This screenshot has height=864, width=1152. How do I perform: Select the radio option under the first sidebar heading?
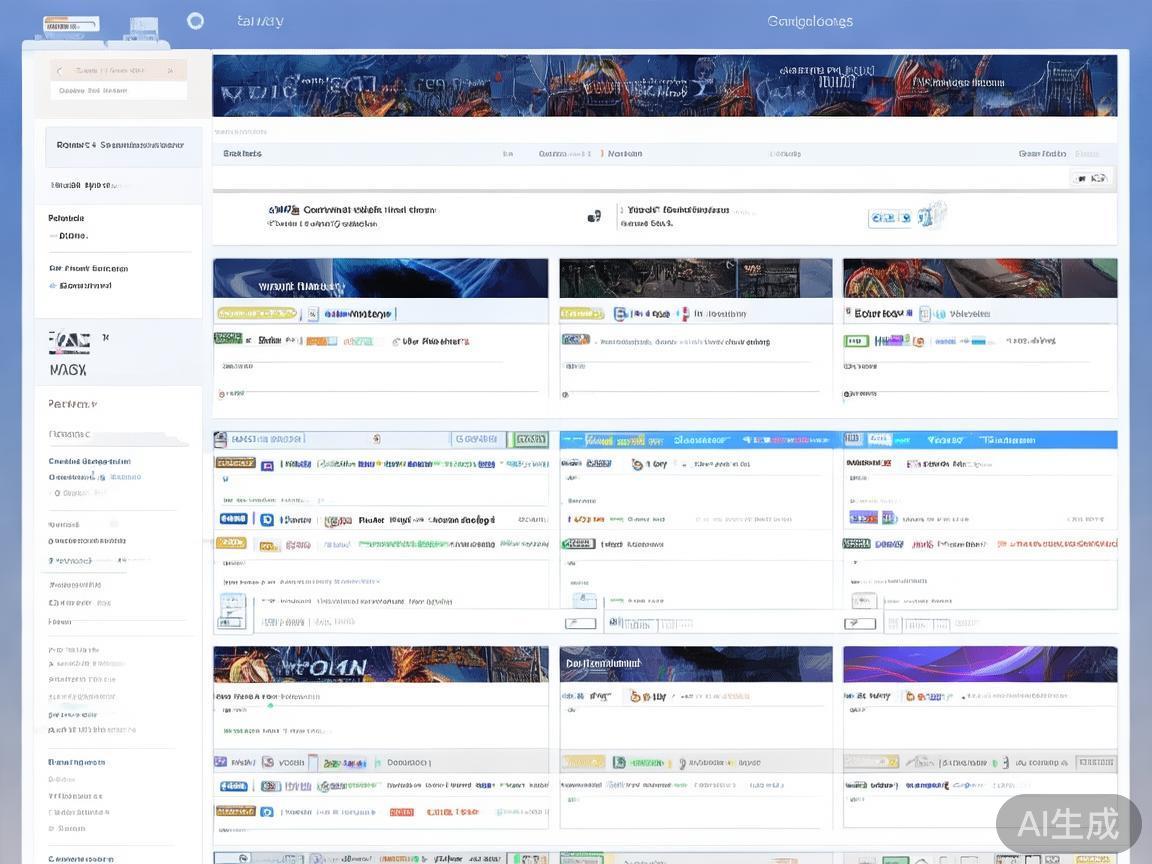pyautogui.click(x=53, y=236)
